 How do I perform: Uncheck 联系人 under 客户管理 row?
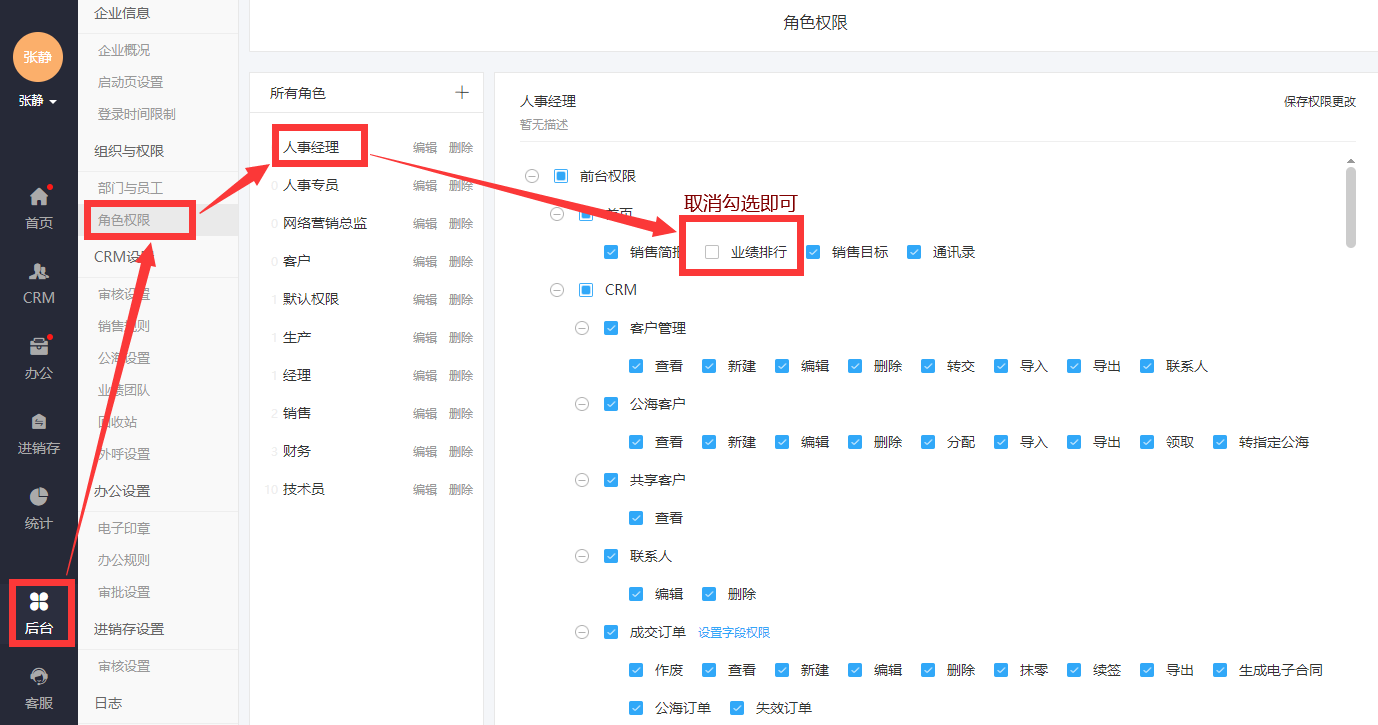[1147, 366]
